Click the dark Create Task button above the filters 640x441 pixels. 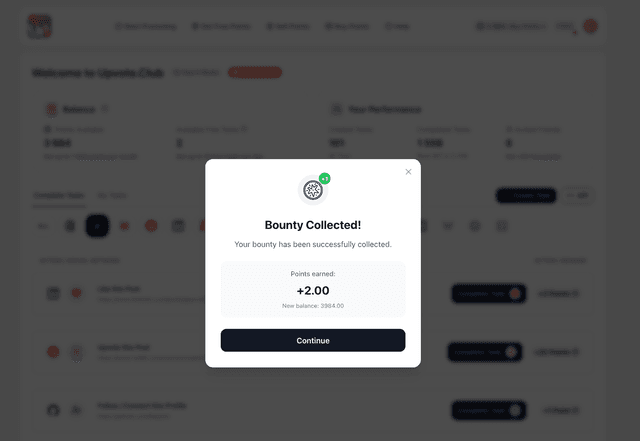pyautogui.click(x=526, y=196)
